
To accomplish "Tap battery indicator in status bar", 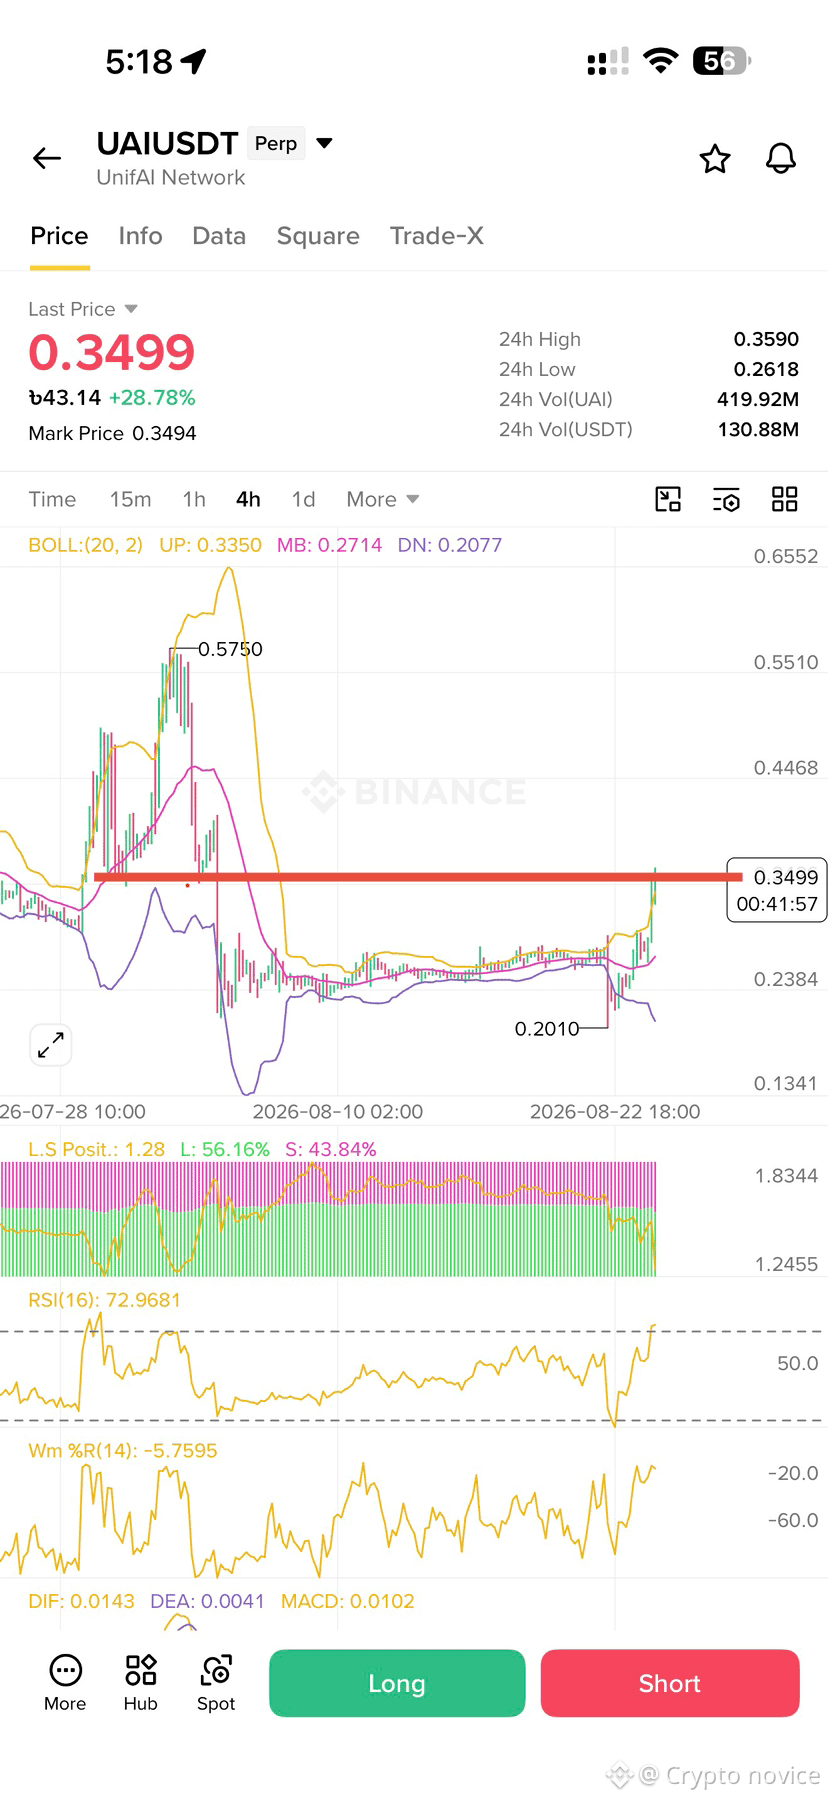I will pos(722,61).
